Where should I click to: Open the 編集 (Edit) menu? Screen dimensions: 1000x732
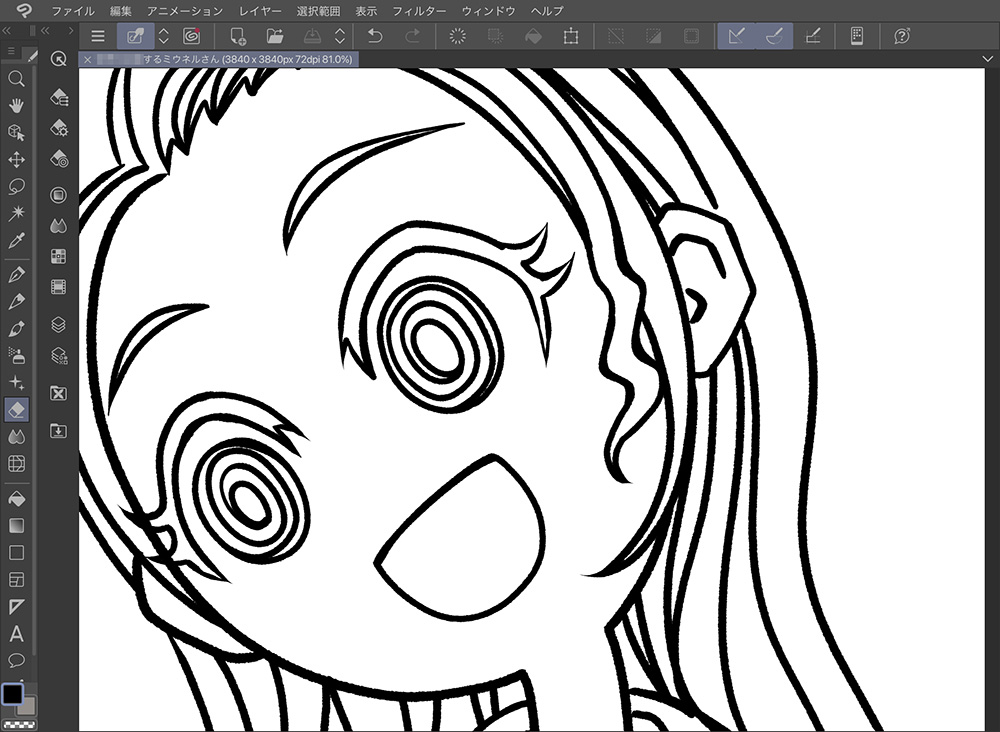click(121, 11)
